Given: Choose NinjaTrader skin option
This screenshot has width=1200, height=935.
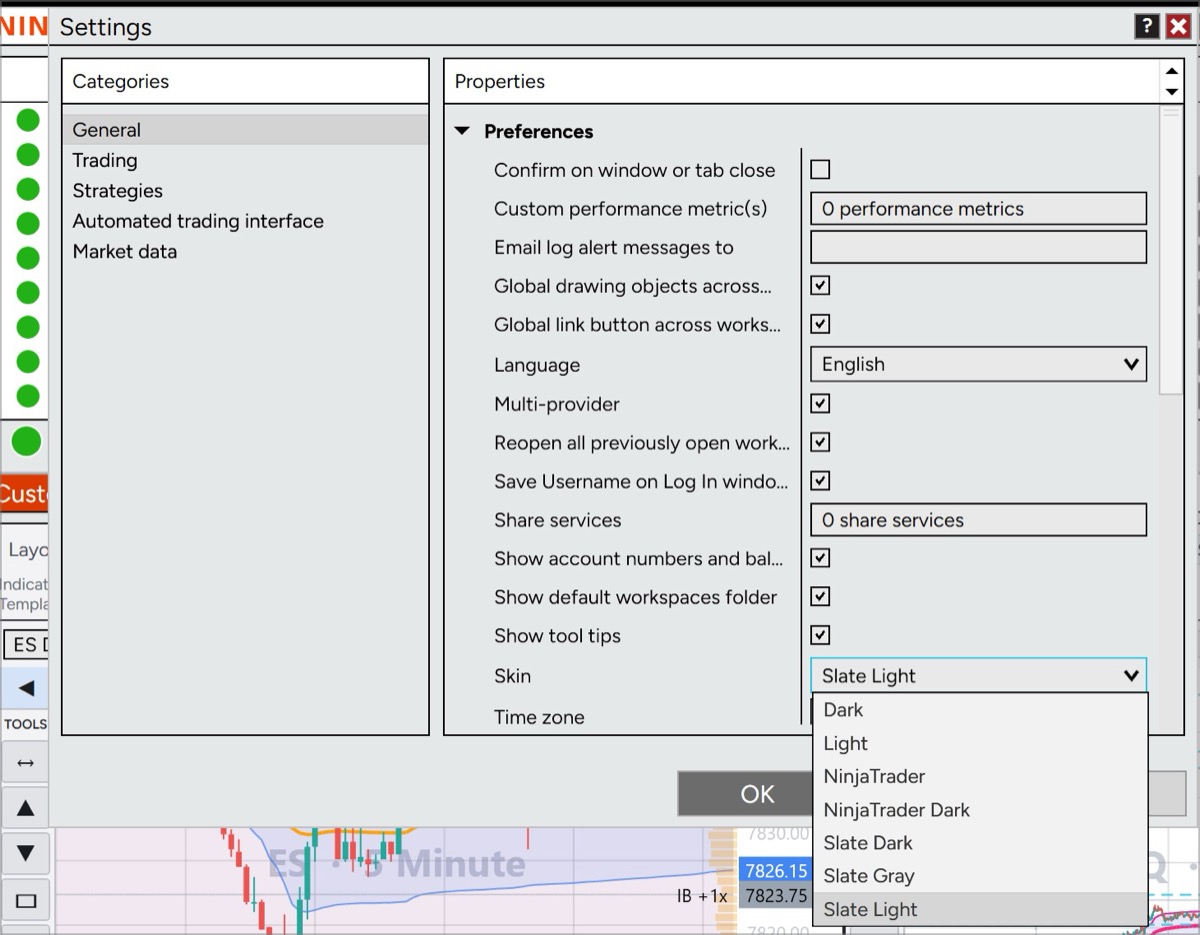Looking at the screenshot, I should [980, 776].
